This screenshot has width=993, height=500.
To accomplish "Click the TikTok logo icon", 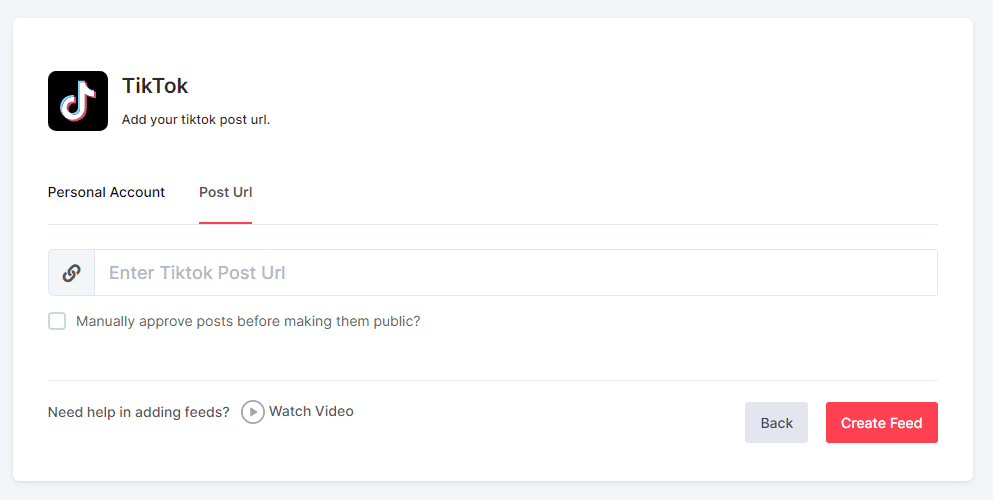I will [78, 101].
